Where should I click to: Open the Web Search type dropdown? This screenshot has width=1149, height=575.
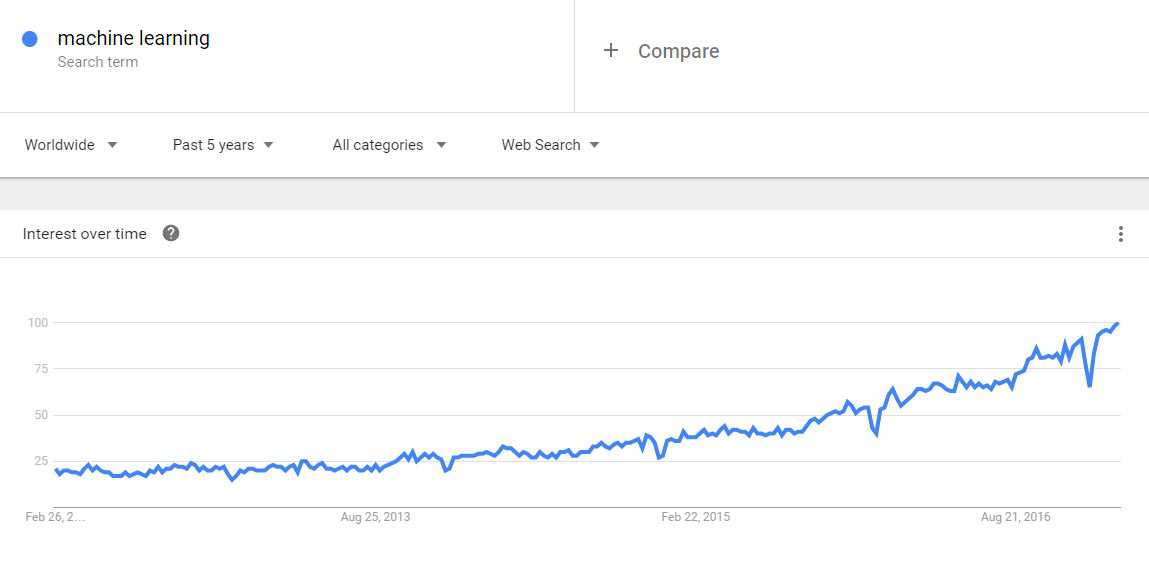click(x=550, y=145)
